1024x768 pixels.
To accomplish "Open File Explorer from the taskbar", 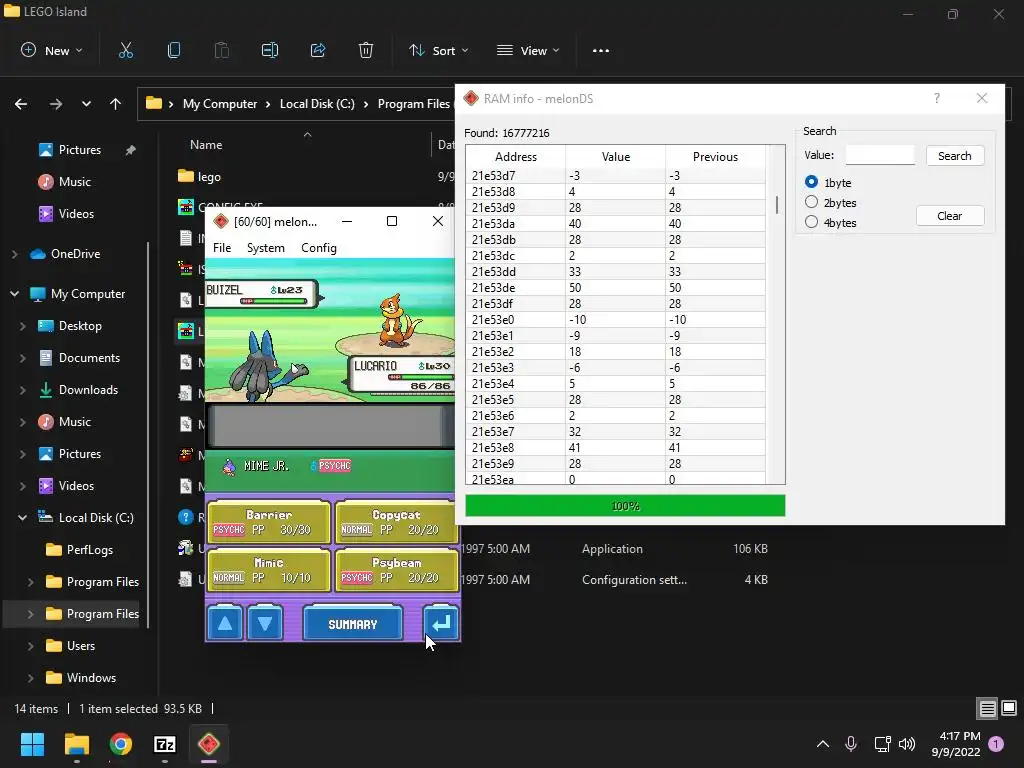I will [76, 744].
